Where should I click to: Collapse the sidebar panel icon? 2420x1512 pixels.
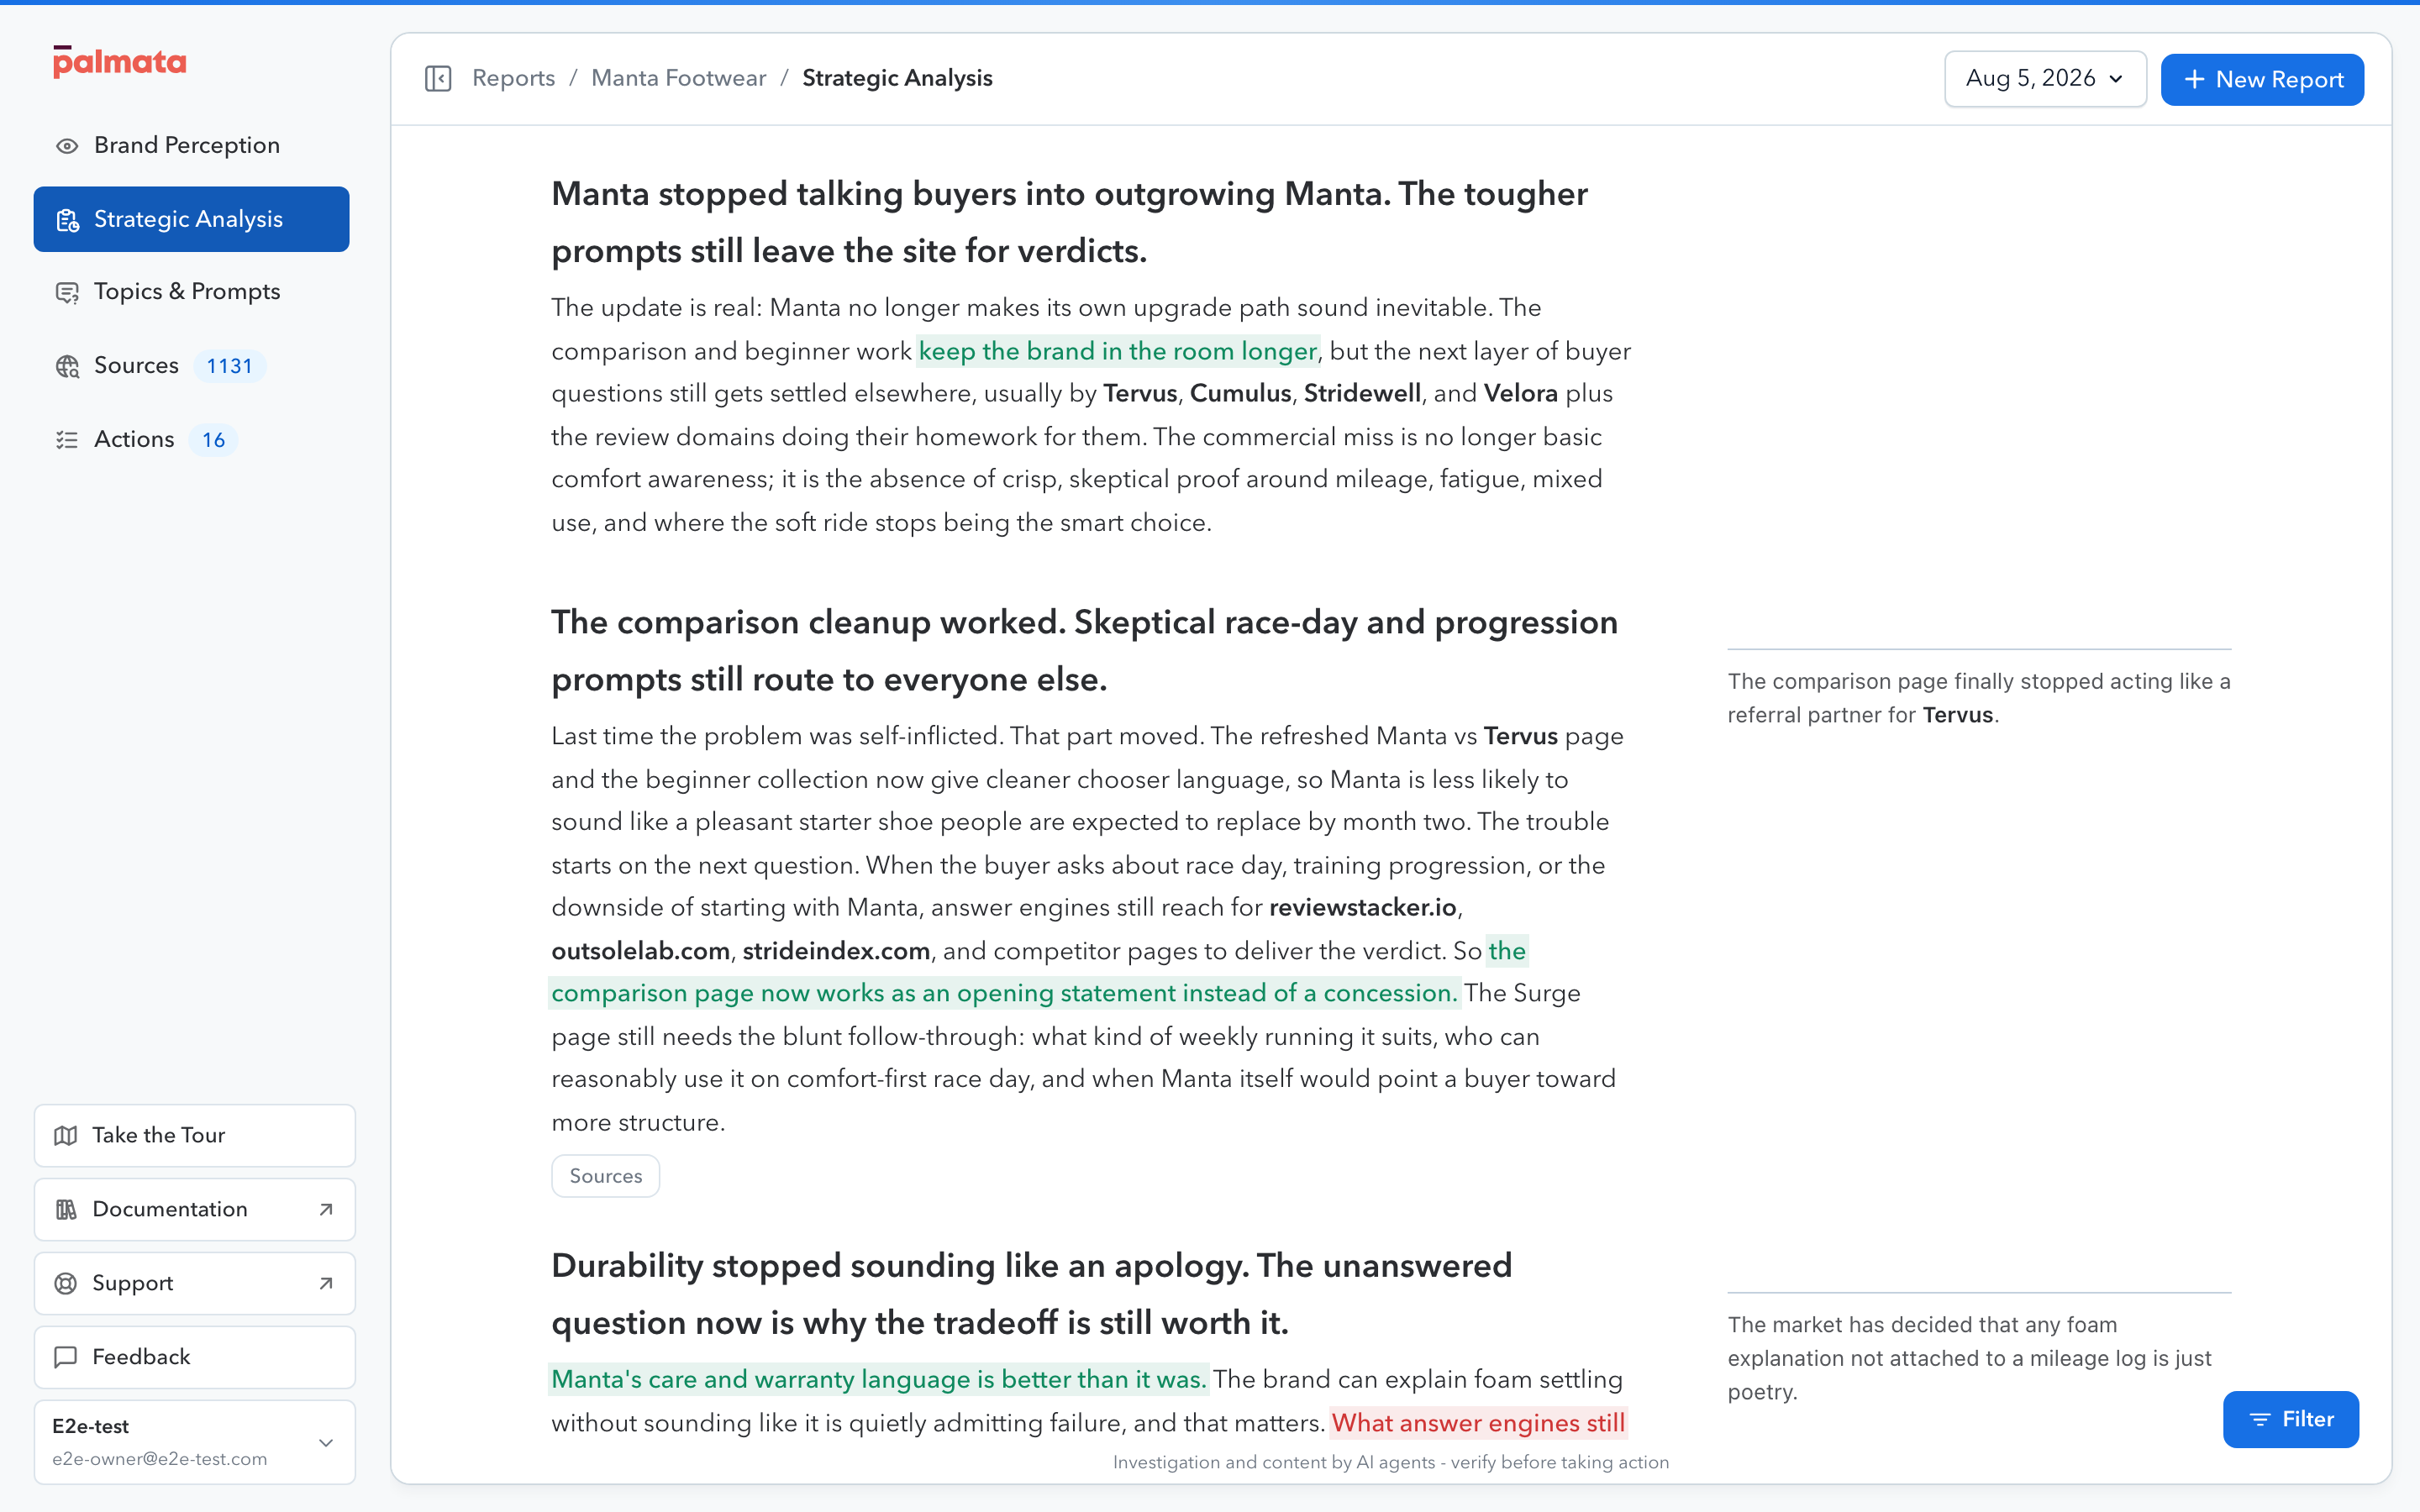click(438, 78)
